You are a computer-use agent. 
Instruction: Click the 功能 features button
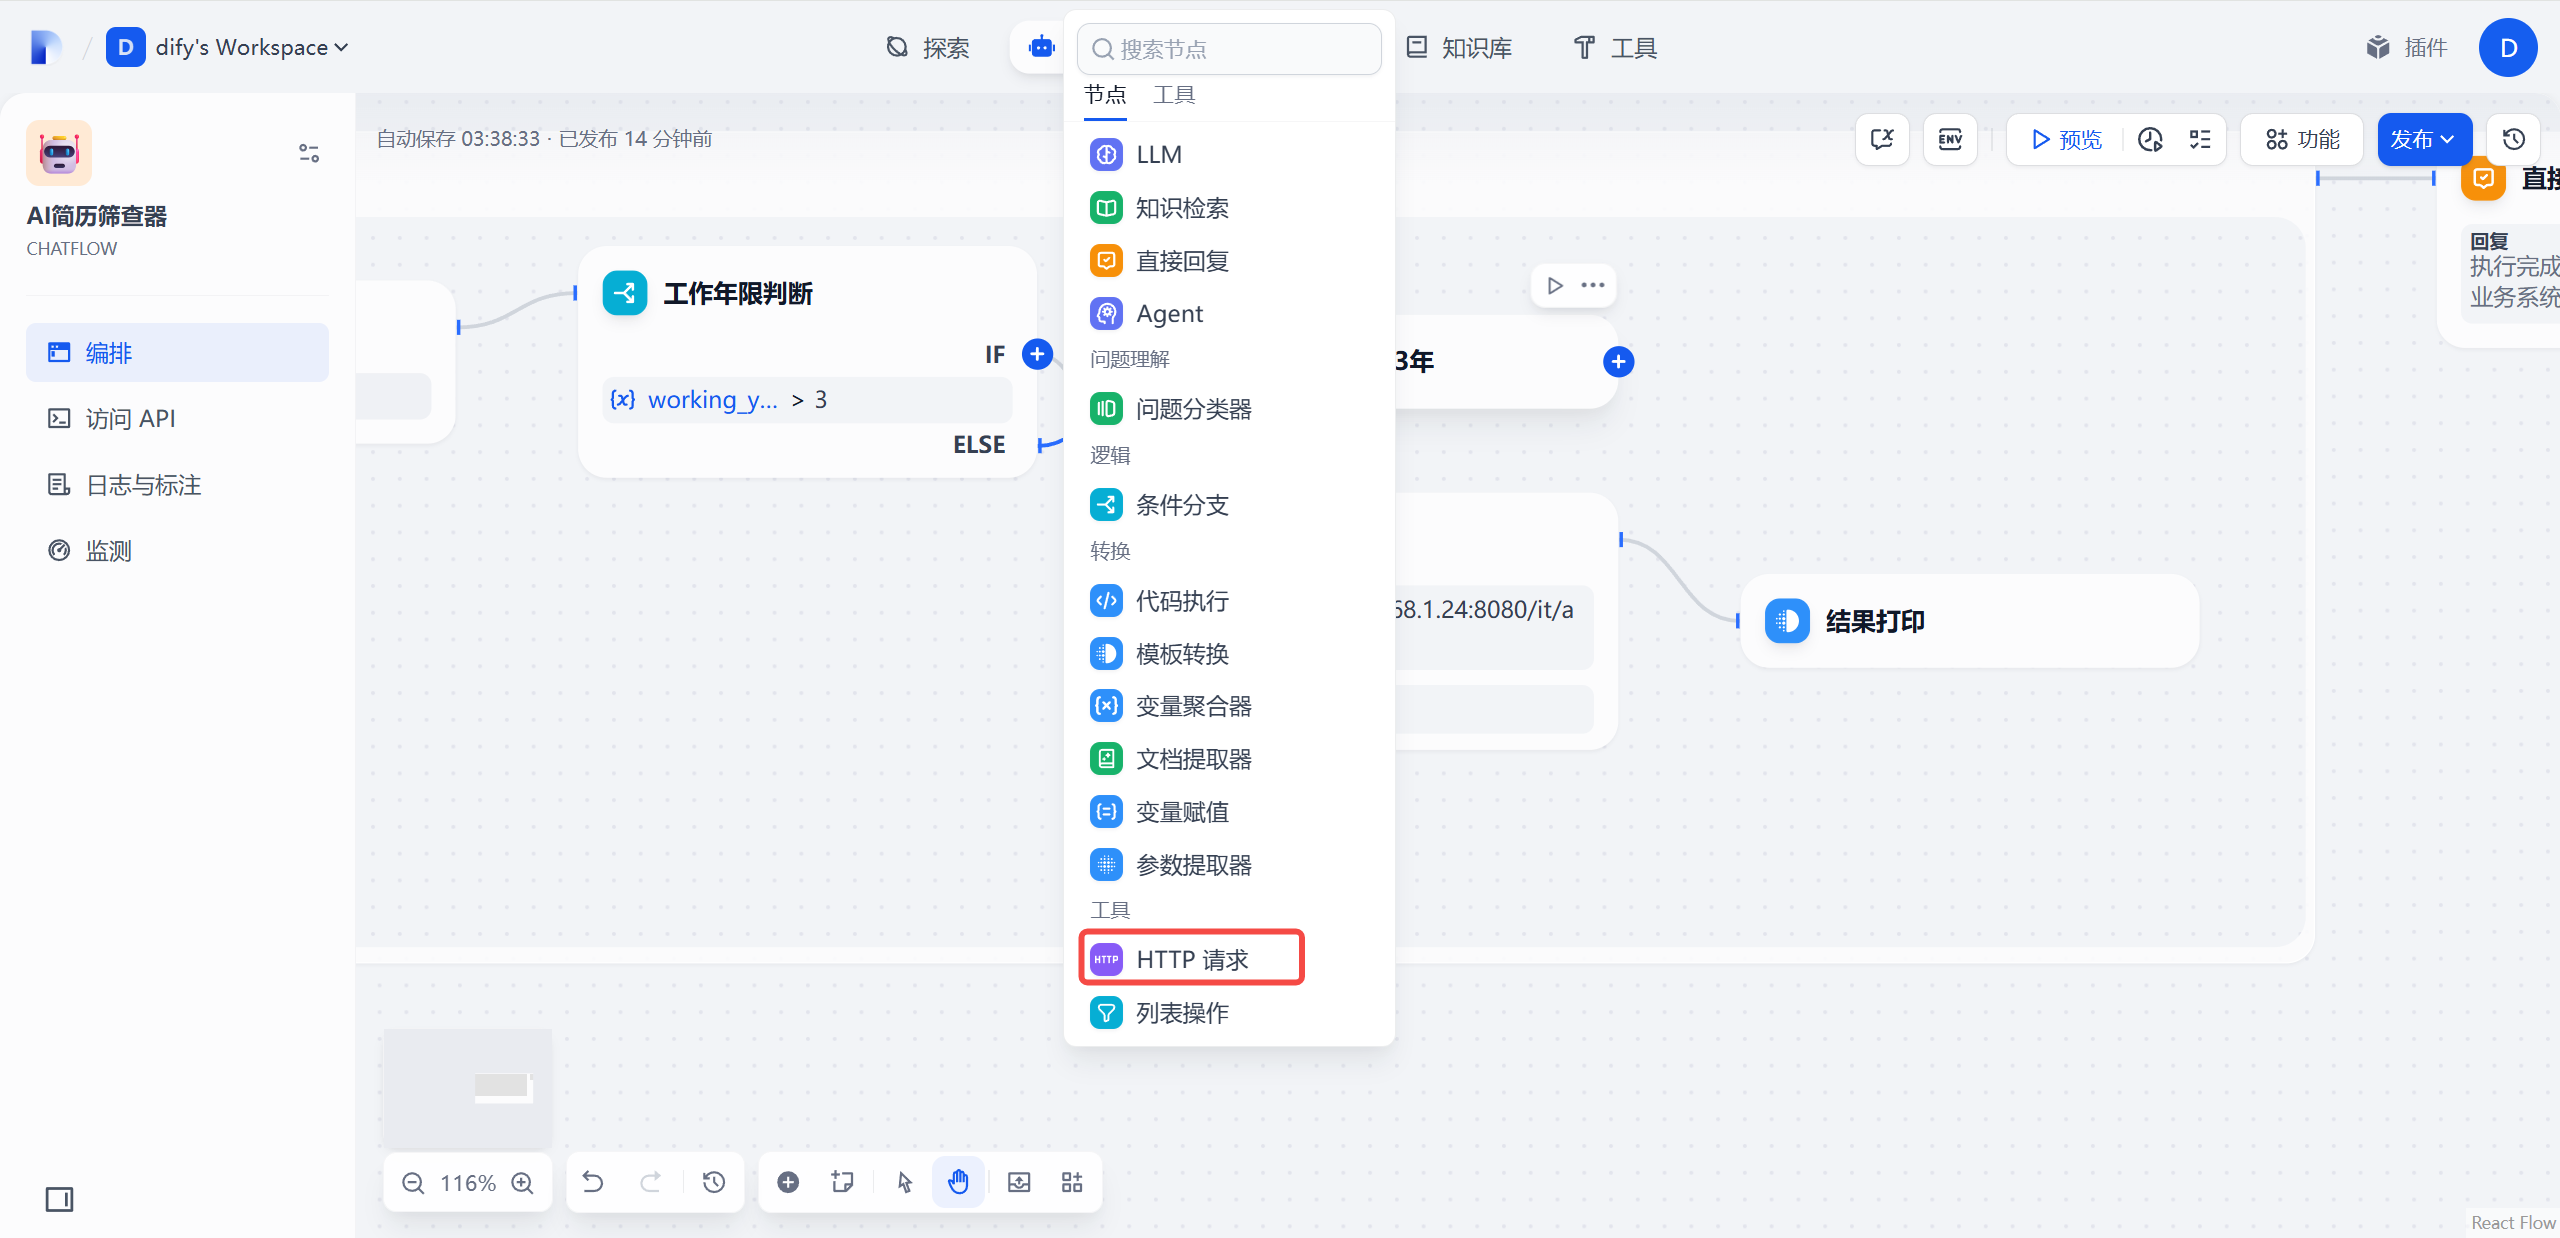coord(2301,139)
